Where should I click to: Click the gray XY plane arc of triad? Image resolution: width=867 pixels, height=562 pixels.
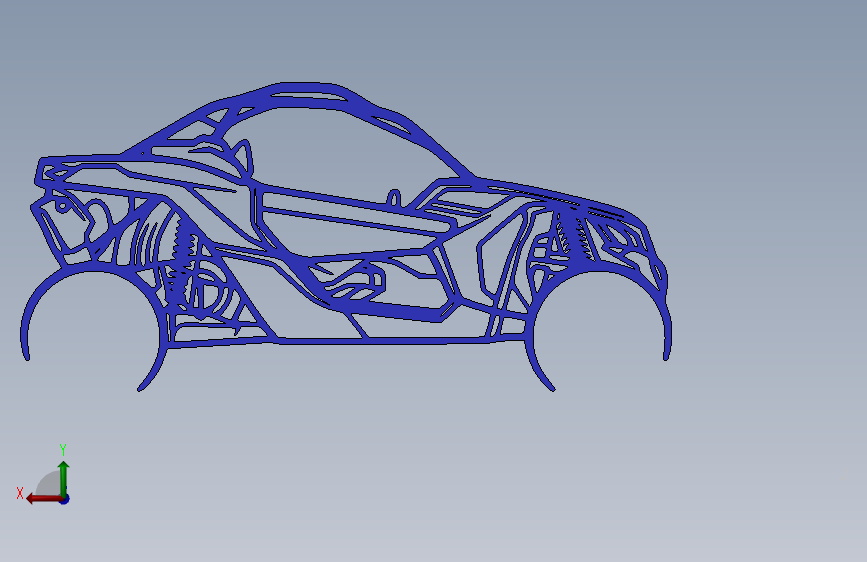[x=48, y=483]
